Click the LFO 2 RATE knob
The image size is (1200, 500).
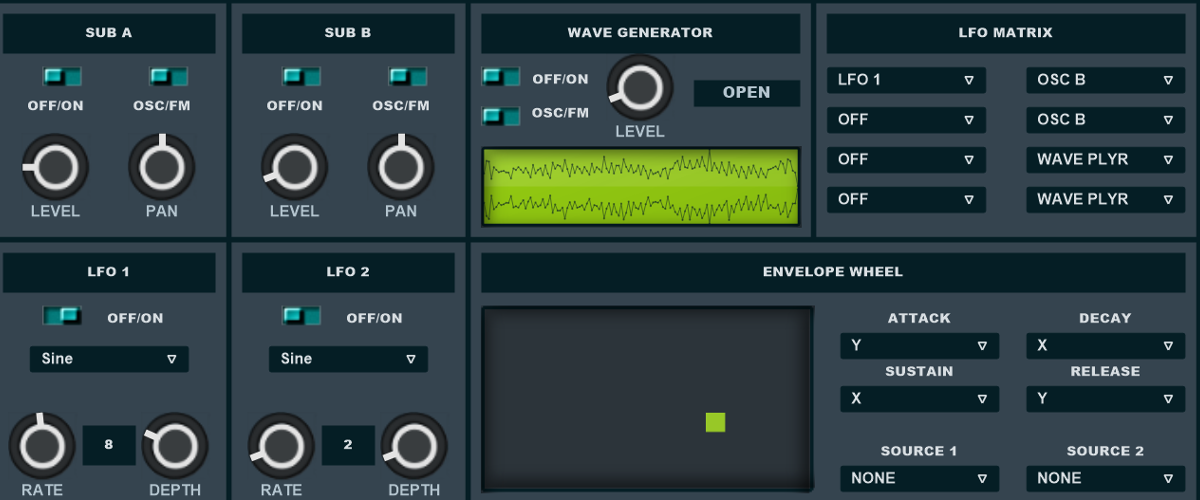281,445
